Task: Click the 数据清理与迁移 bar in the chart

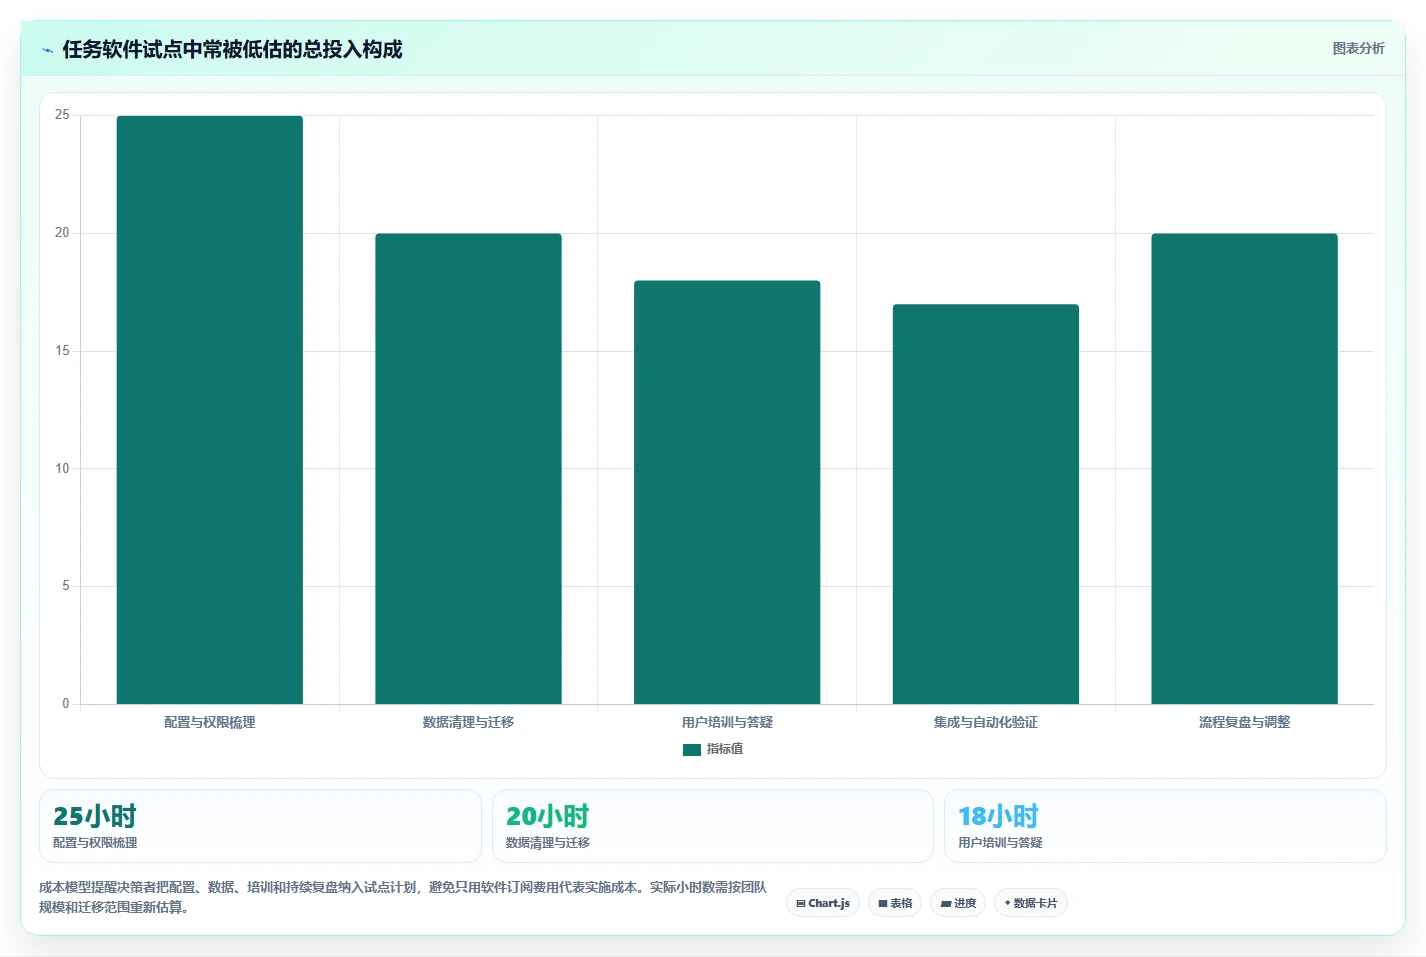Action: [x=468, y=469]
